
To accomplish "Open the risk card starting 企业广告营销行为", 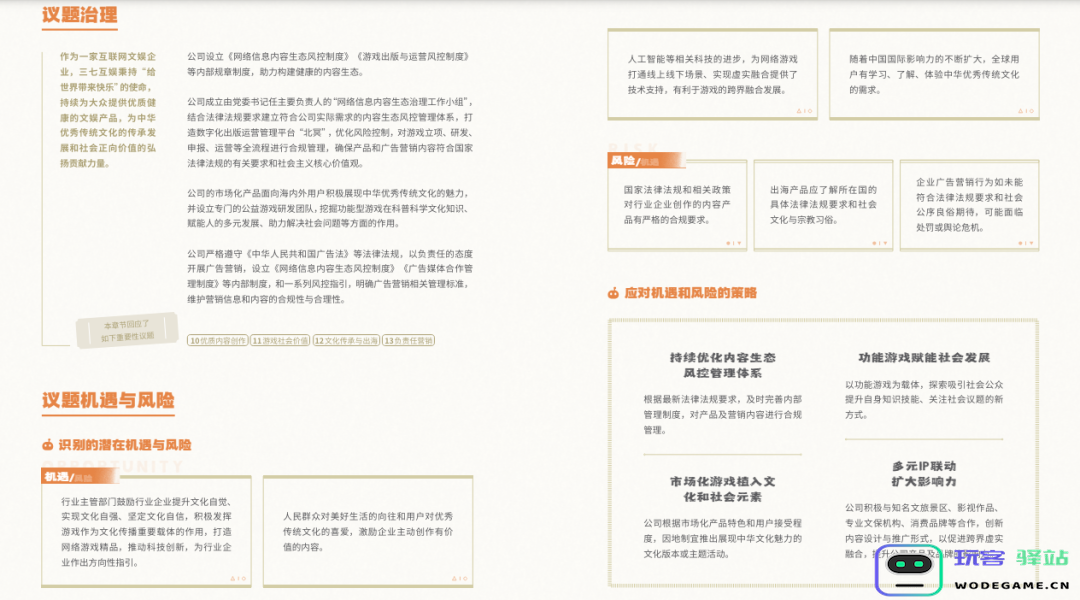I will (x=970, y=205).
